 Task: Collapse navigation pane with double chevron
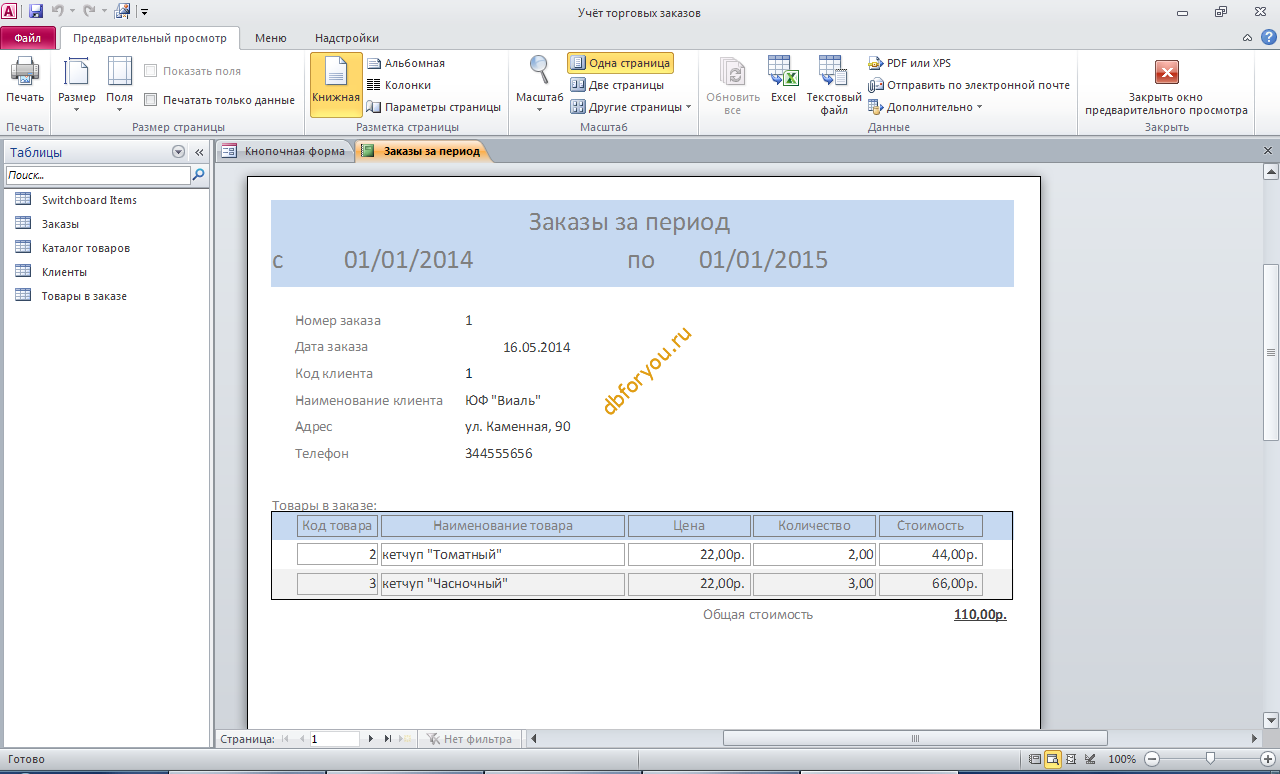(x=198, y=152)
